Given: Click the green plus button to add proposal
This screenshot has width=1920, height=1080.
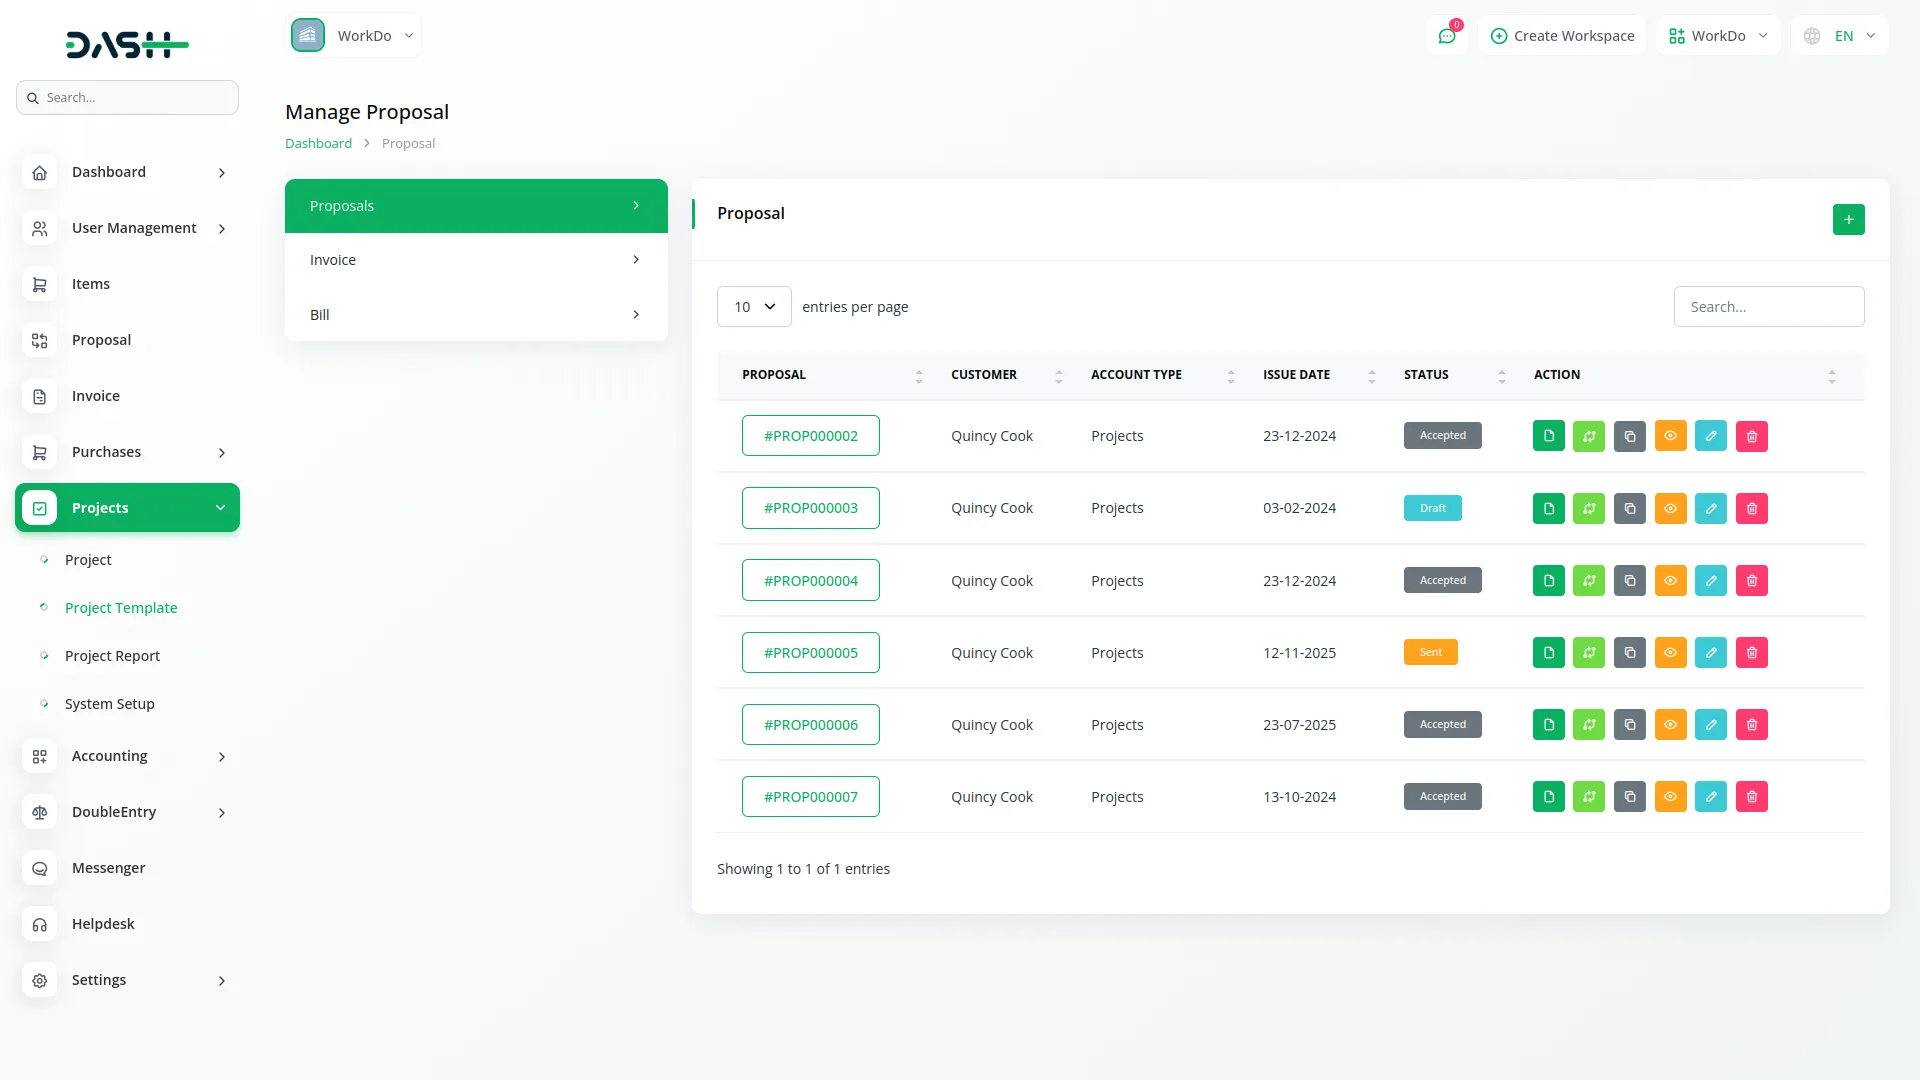Looking at the screenshot, I should tap(1848, 219).
